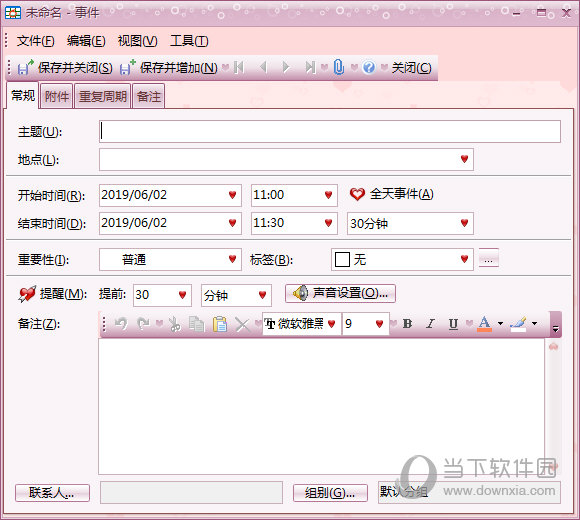
Task: Open the 编辑(E) menu
Action: (x=86, y=41)
